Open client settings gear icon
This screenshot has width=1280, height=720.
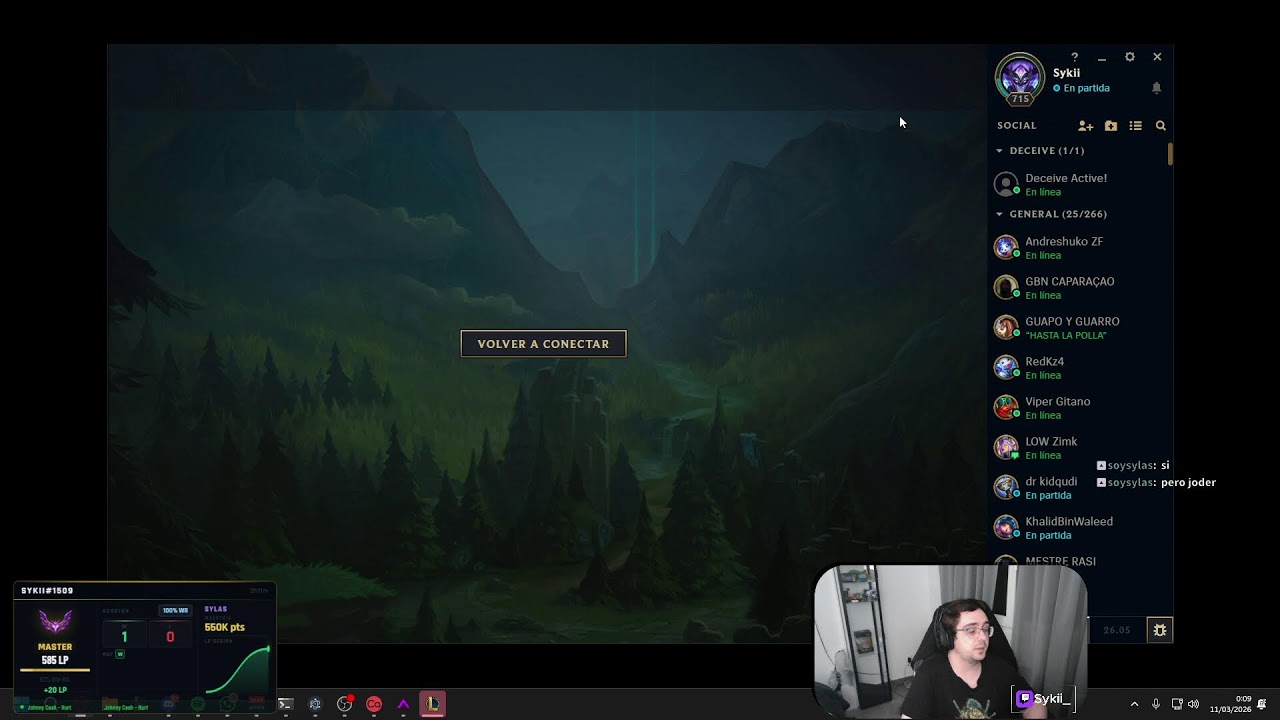1130,57
